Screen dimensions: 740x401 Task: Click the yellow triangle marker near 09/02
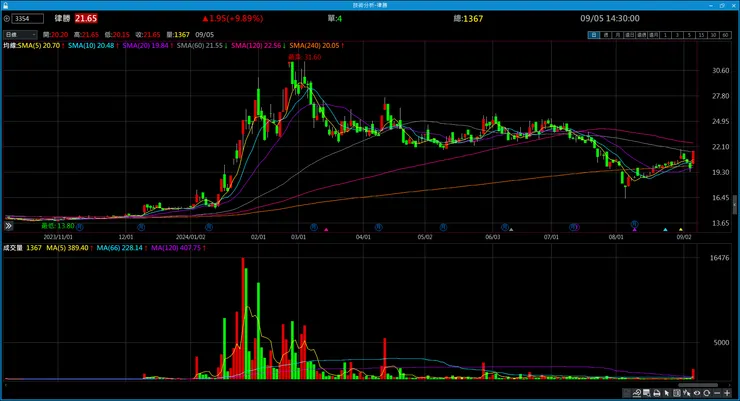681,229
